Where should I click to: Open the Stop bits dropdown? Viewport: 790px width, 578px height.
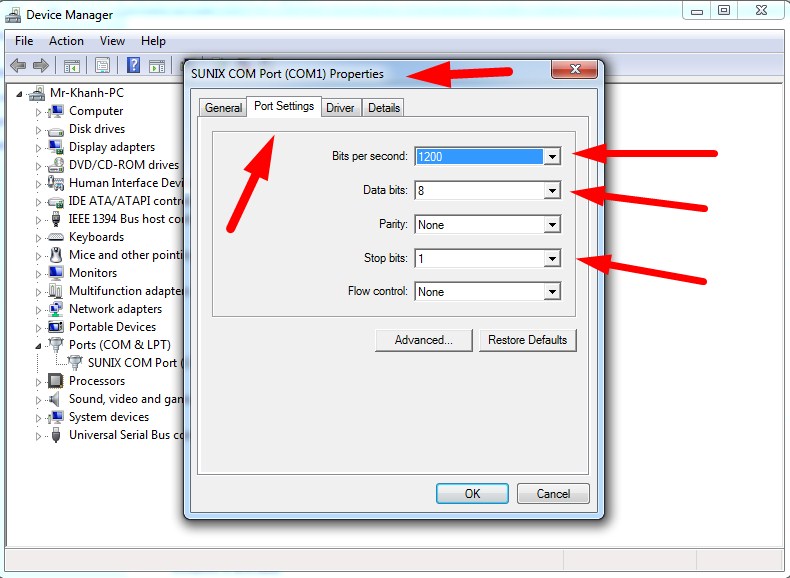click(x=552, y=259)
